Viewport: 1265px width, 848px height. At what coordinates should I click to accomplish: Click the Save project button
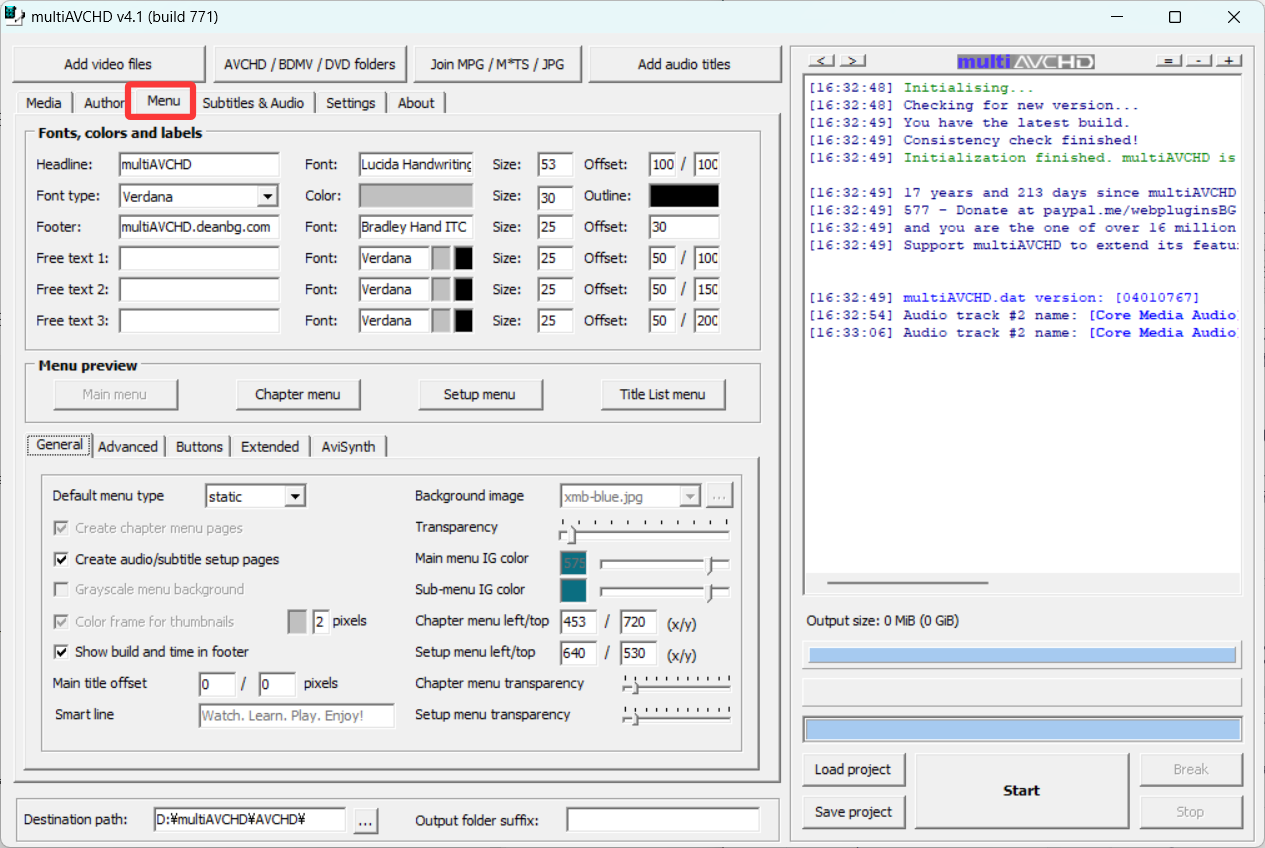pyautogui.click(x=853, y=812)
